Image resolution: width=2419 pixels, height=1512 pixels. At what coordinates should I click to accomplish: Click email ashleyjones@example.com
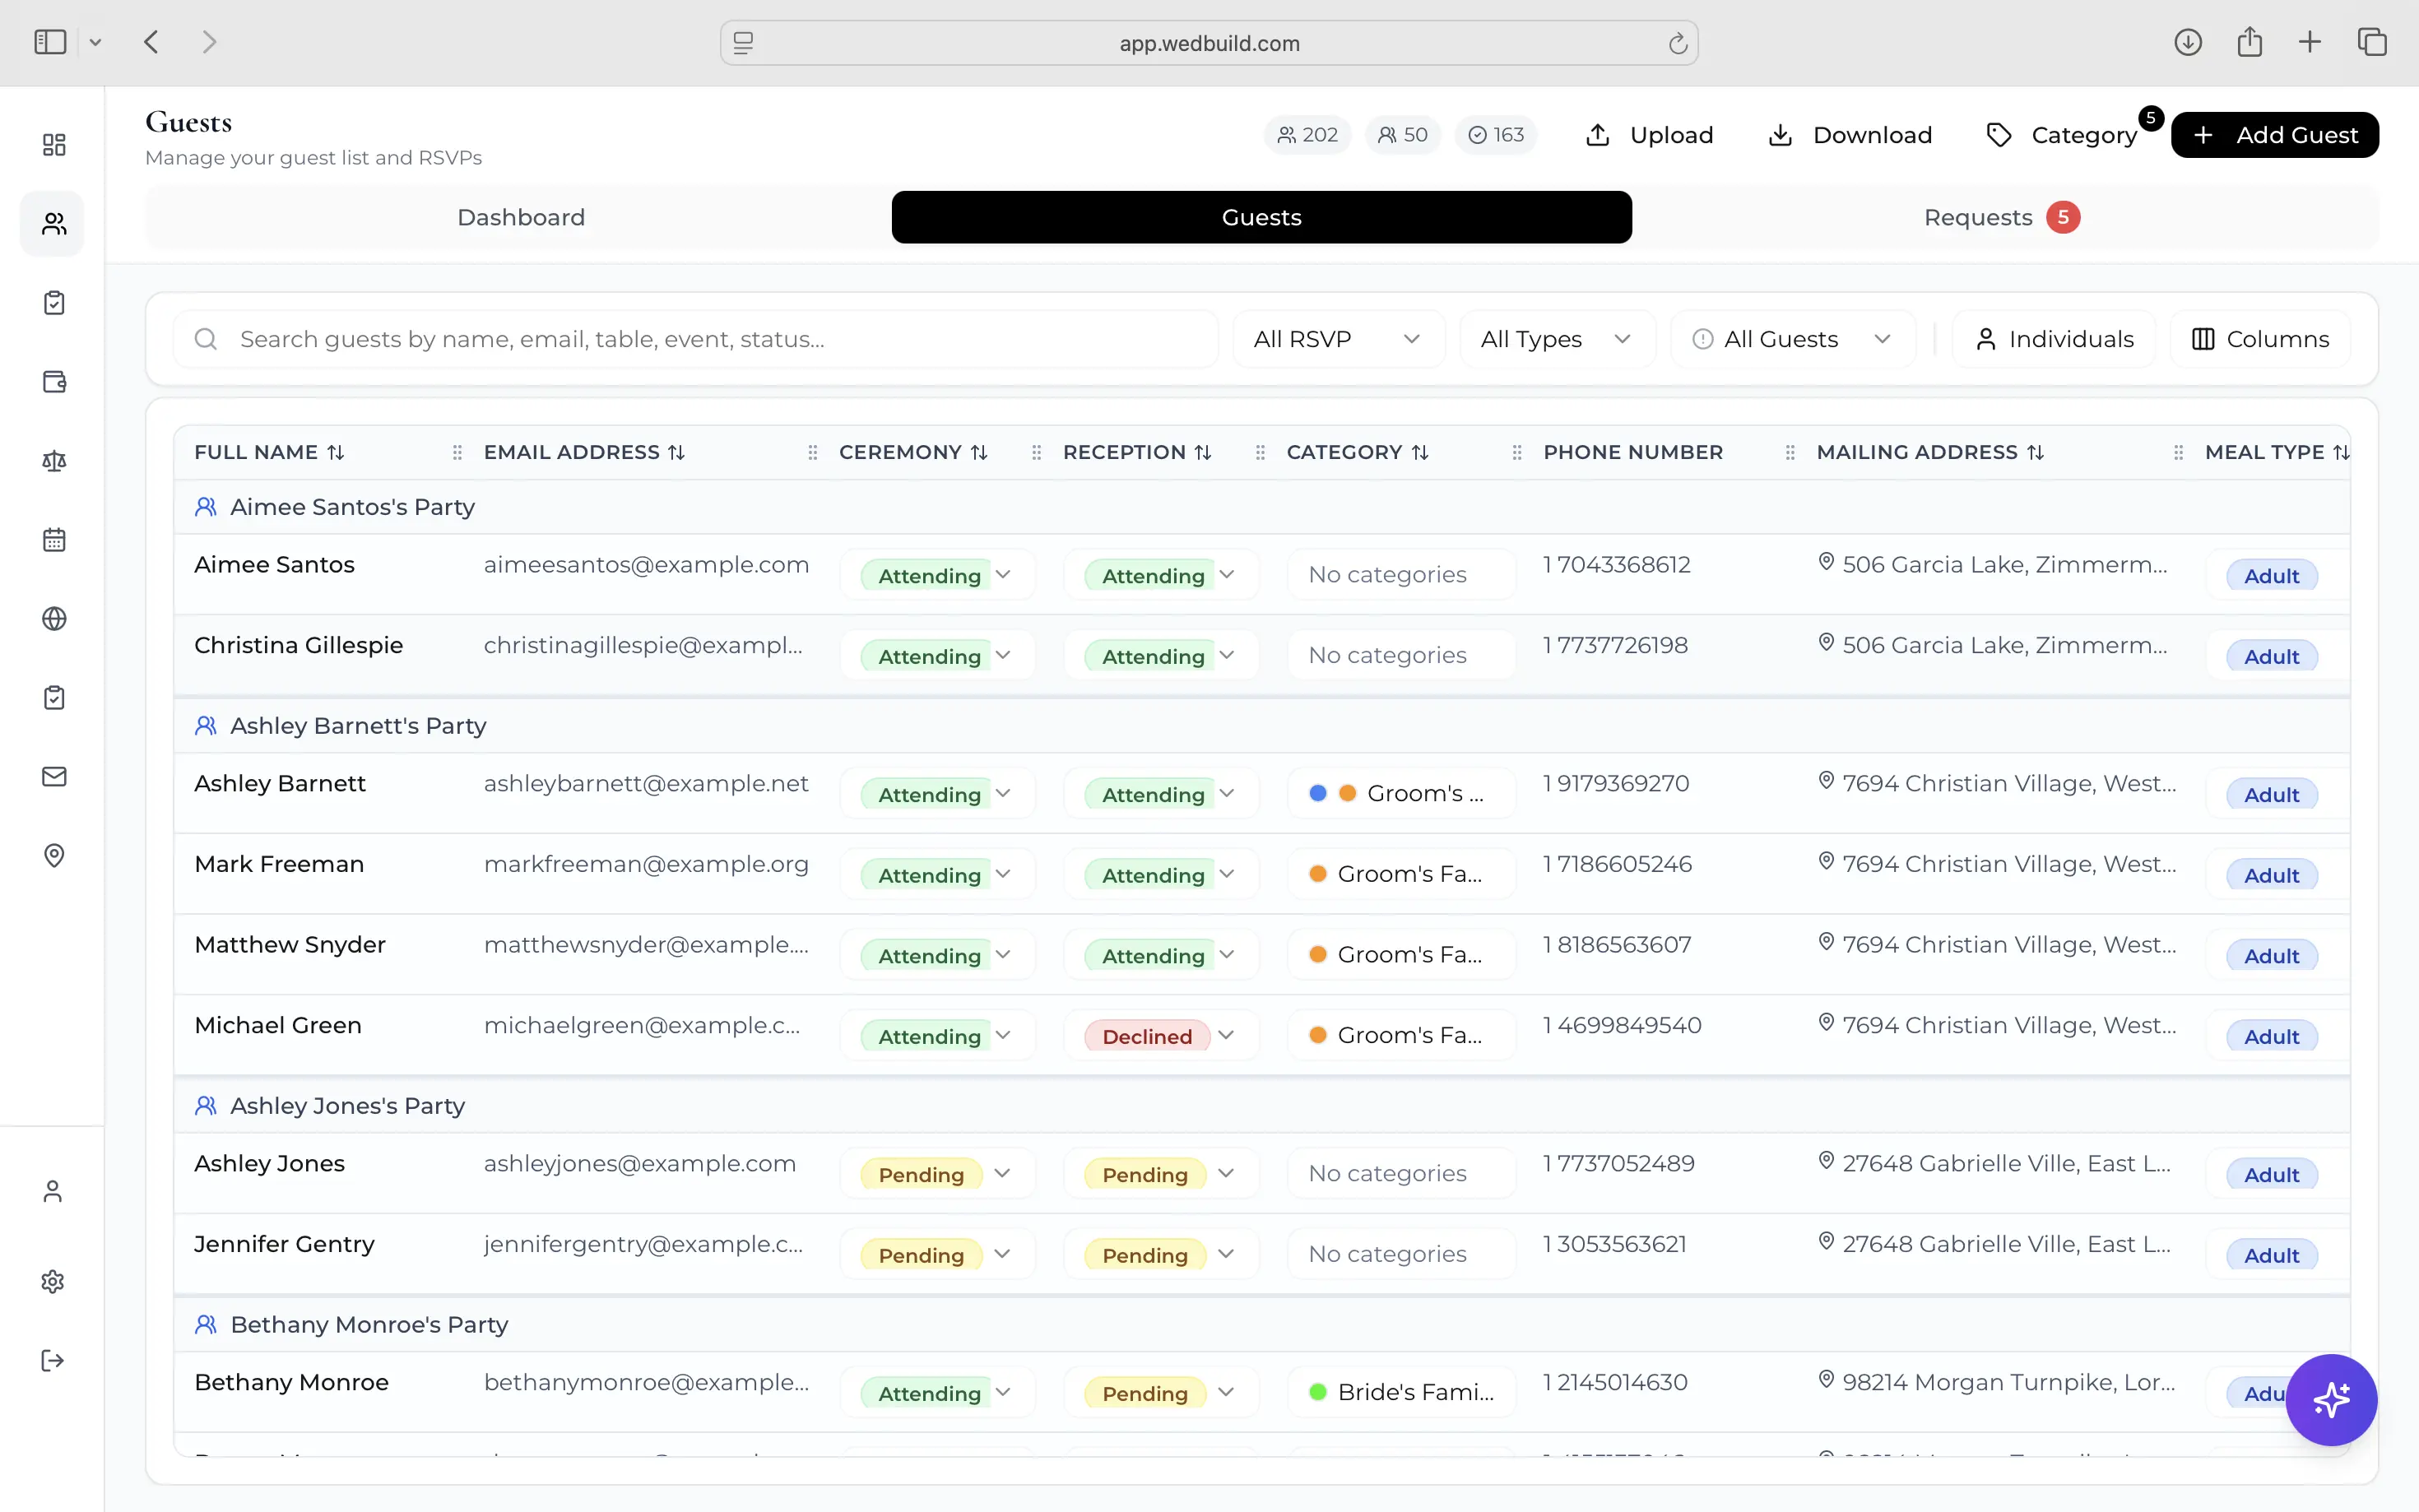coord(639,1163)
